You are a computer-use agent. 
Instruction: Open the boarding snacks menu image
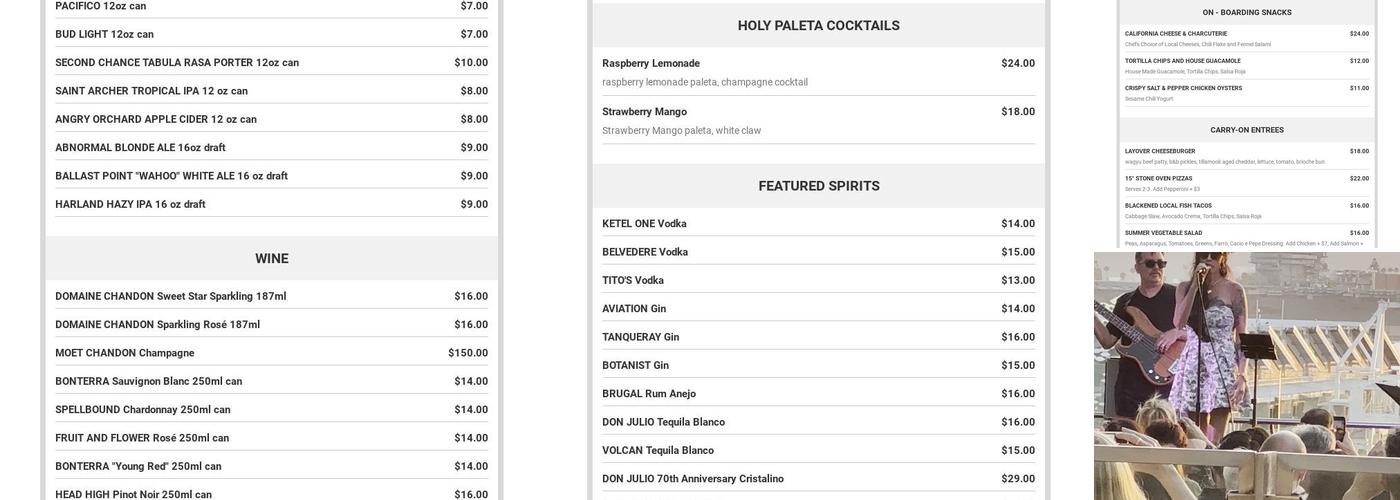point(1246,124)
